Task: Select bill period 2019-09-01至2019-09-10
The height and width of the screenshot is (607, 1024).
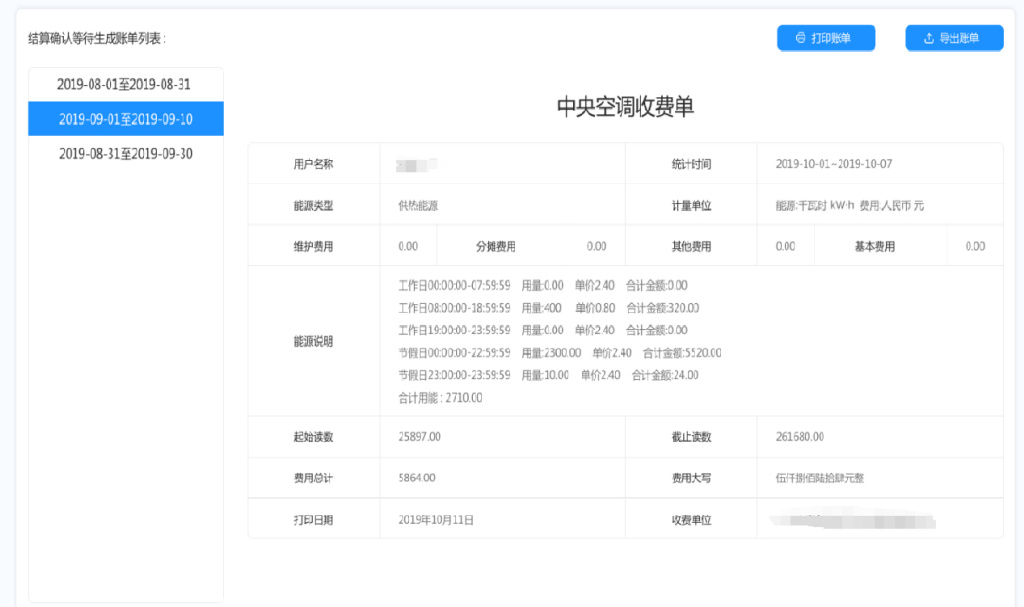Action: 126,119
